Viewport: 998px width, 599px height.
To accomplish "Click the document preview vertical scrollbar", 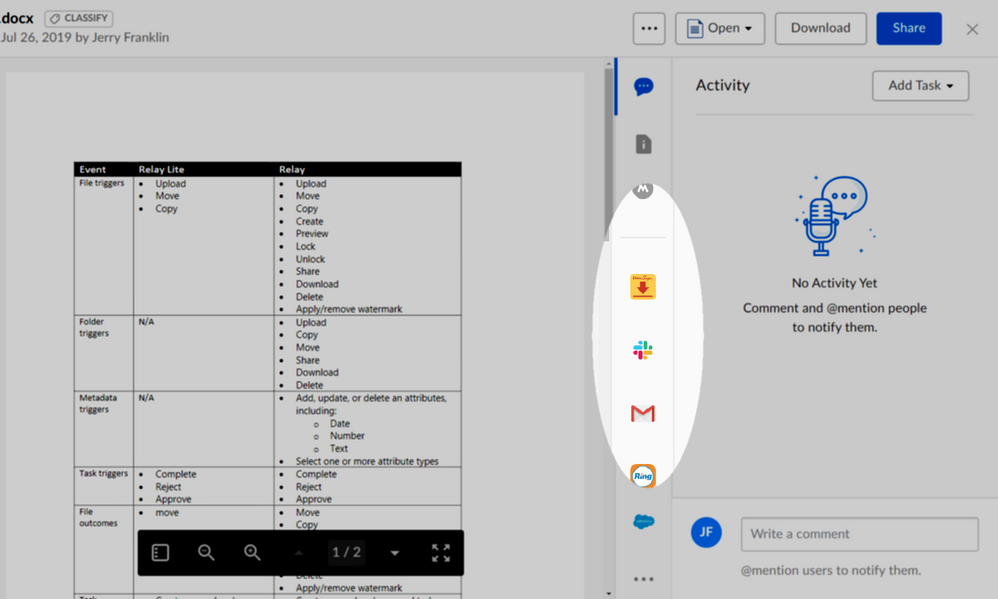I will click(608, 153).
